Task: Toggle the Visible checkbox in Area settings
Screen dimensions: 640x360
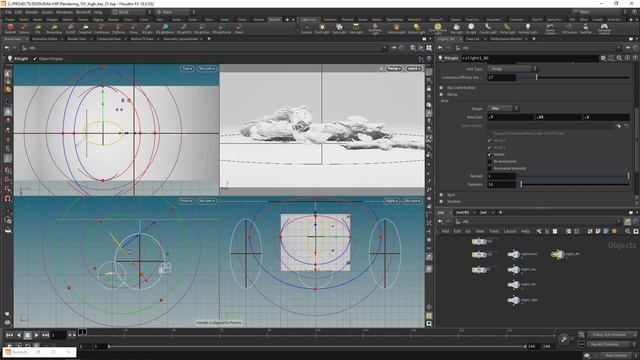Action: pos(489,154)
